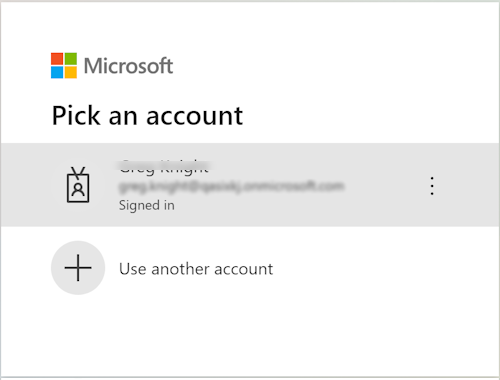500x380 pixels.
Task: Click the plus icon to add account
Action: coord(78,268)
